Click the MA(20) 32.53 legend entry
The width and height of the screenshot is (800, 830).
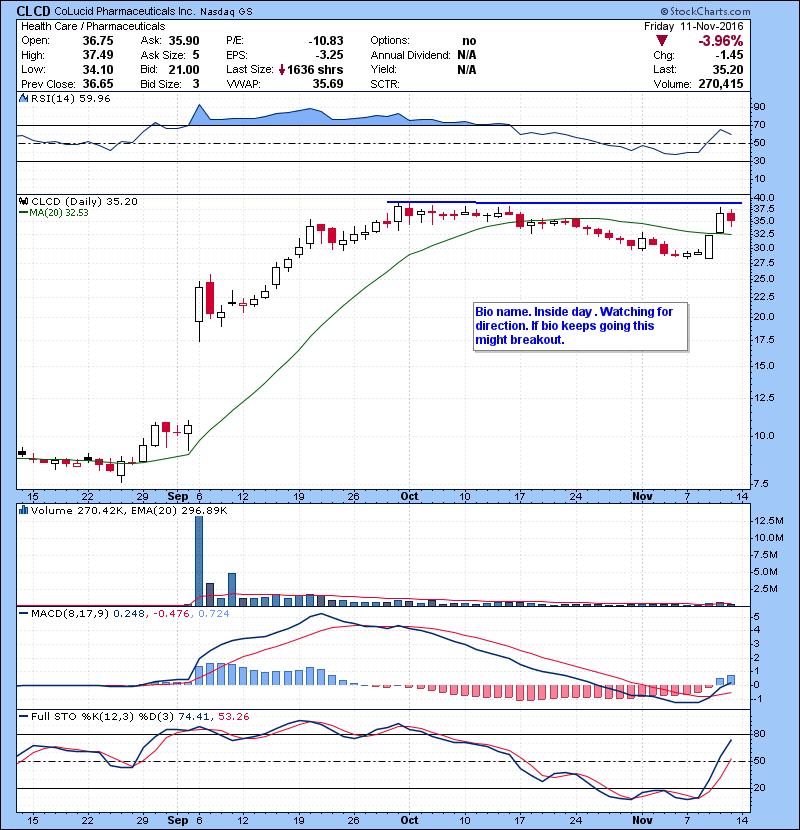coord(59,212)
